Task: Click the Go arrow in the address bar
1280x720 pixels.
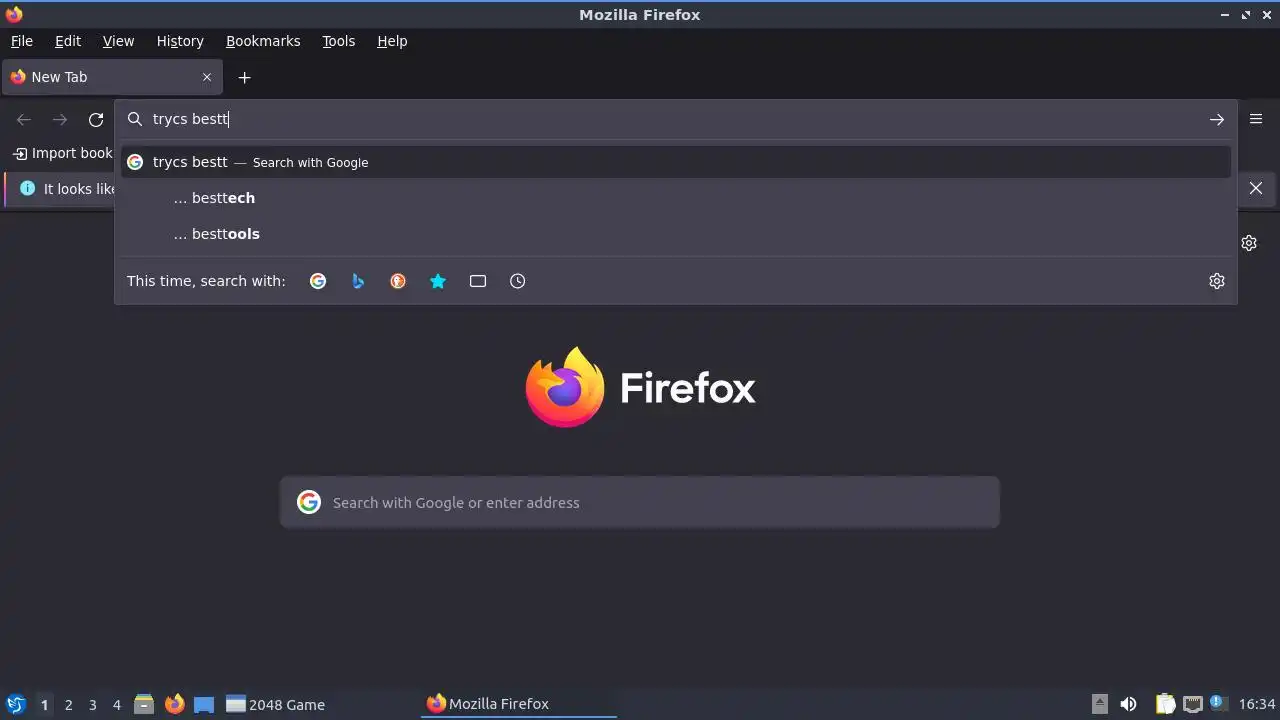Action: pyautogui.click(x=1217, y=119)
